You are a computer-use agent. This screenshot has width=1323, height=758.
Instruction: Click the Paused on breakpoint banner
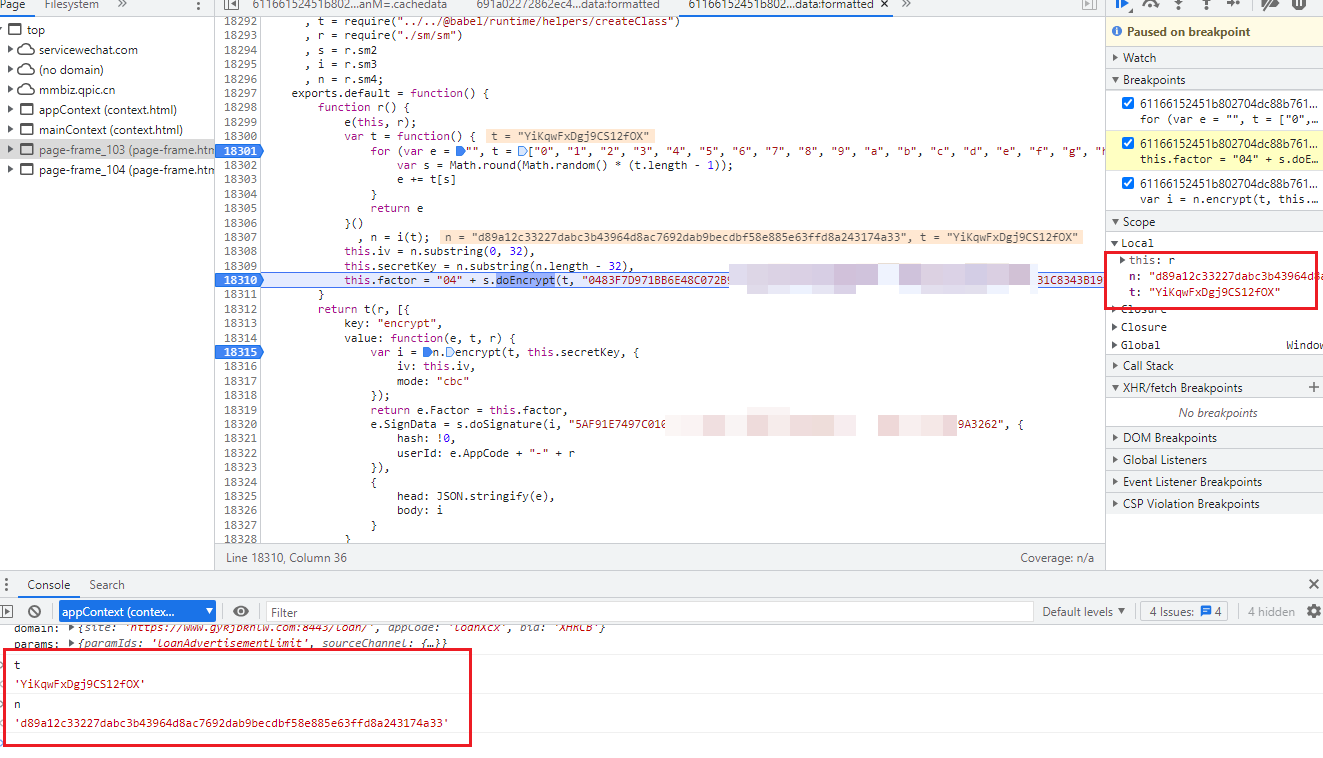(x=1214, y=31)
